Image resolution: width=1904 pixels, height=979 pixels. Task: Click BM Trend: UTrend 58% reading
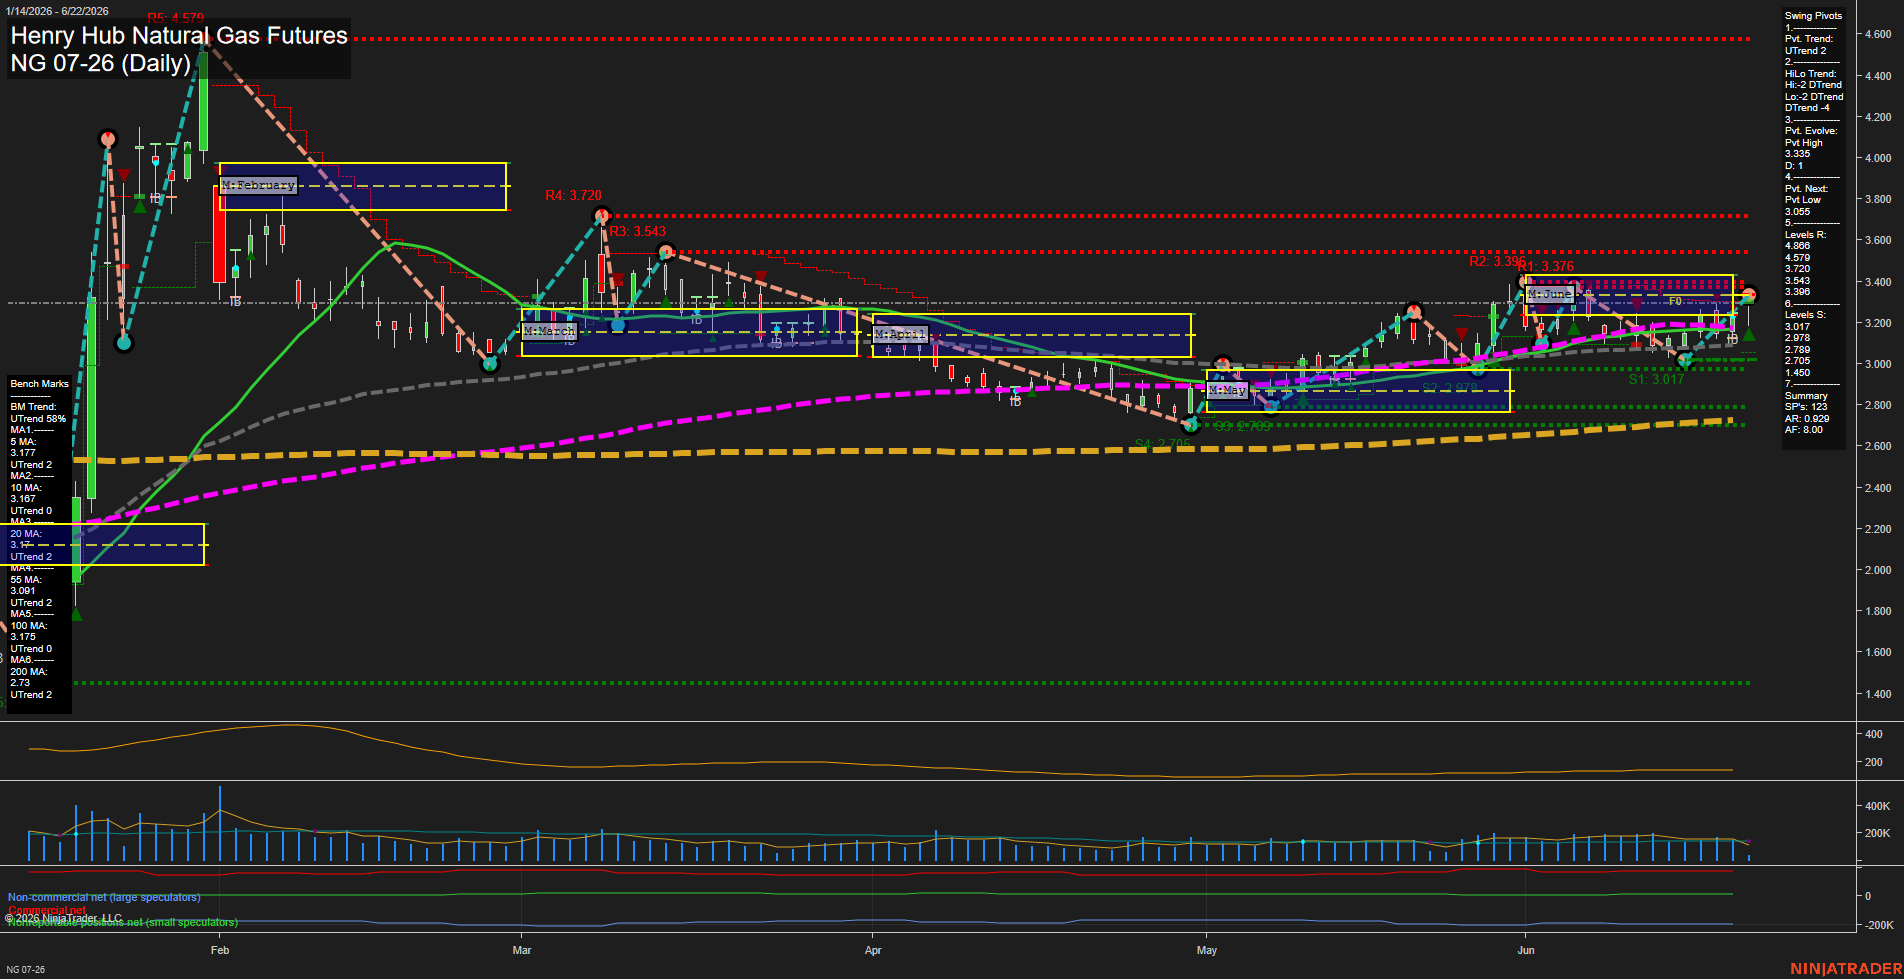point(38,413)
